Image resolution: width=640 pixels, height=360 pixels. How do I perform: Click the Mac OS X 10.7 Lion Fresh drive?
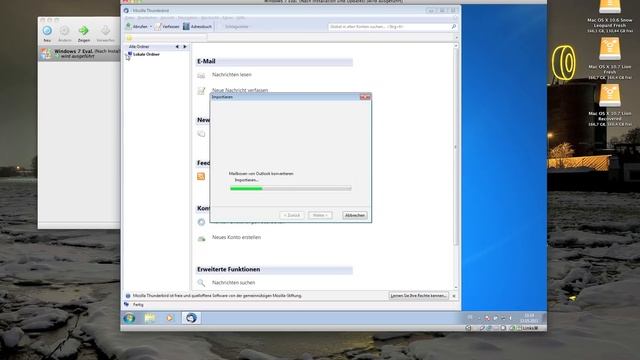[609, 58]
